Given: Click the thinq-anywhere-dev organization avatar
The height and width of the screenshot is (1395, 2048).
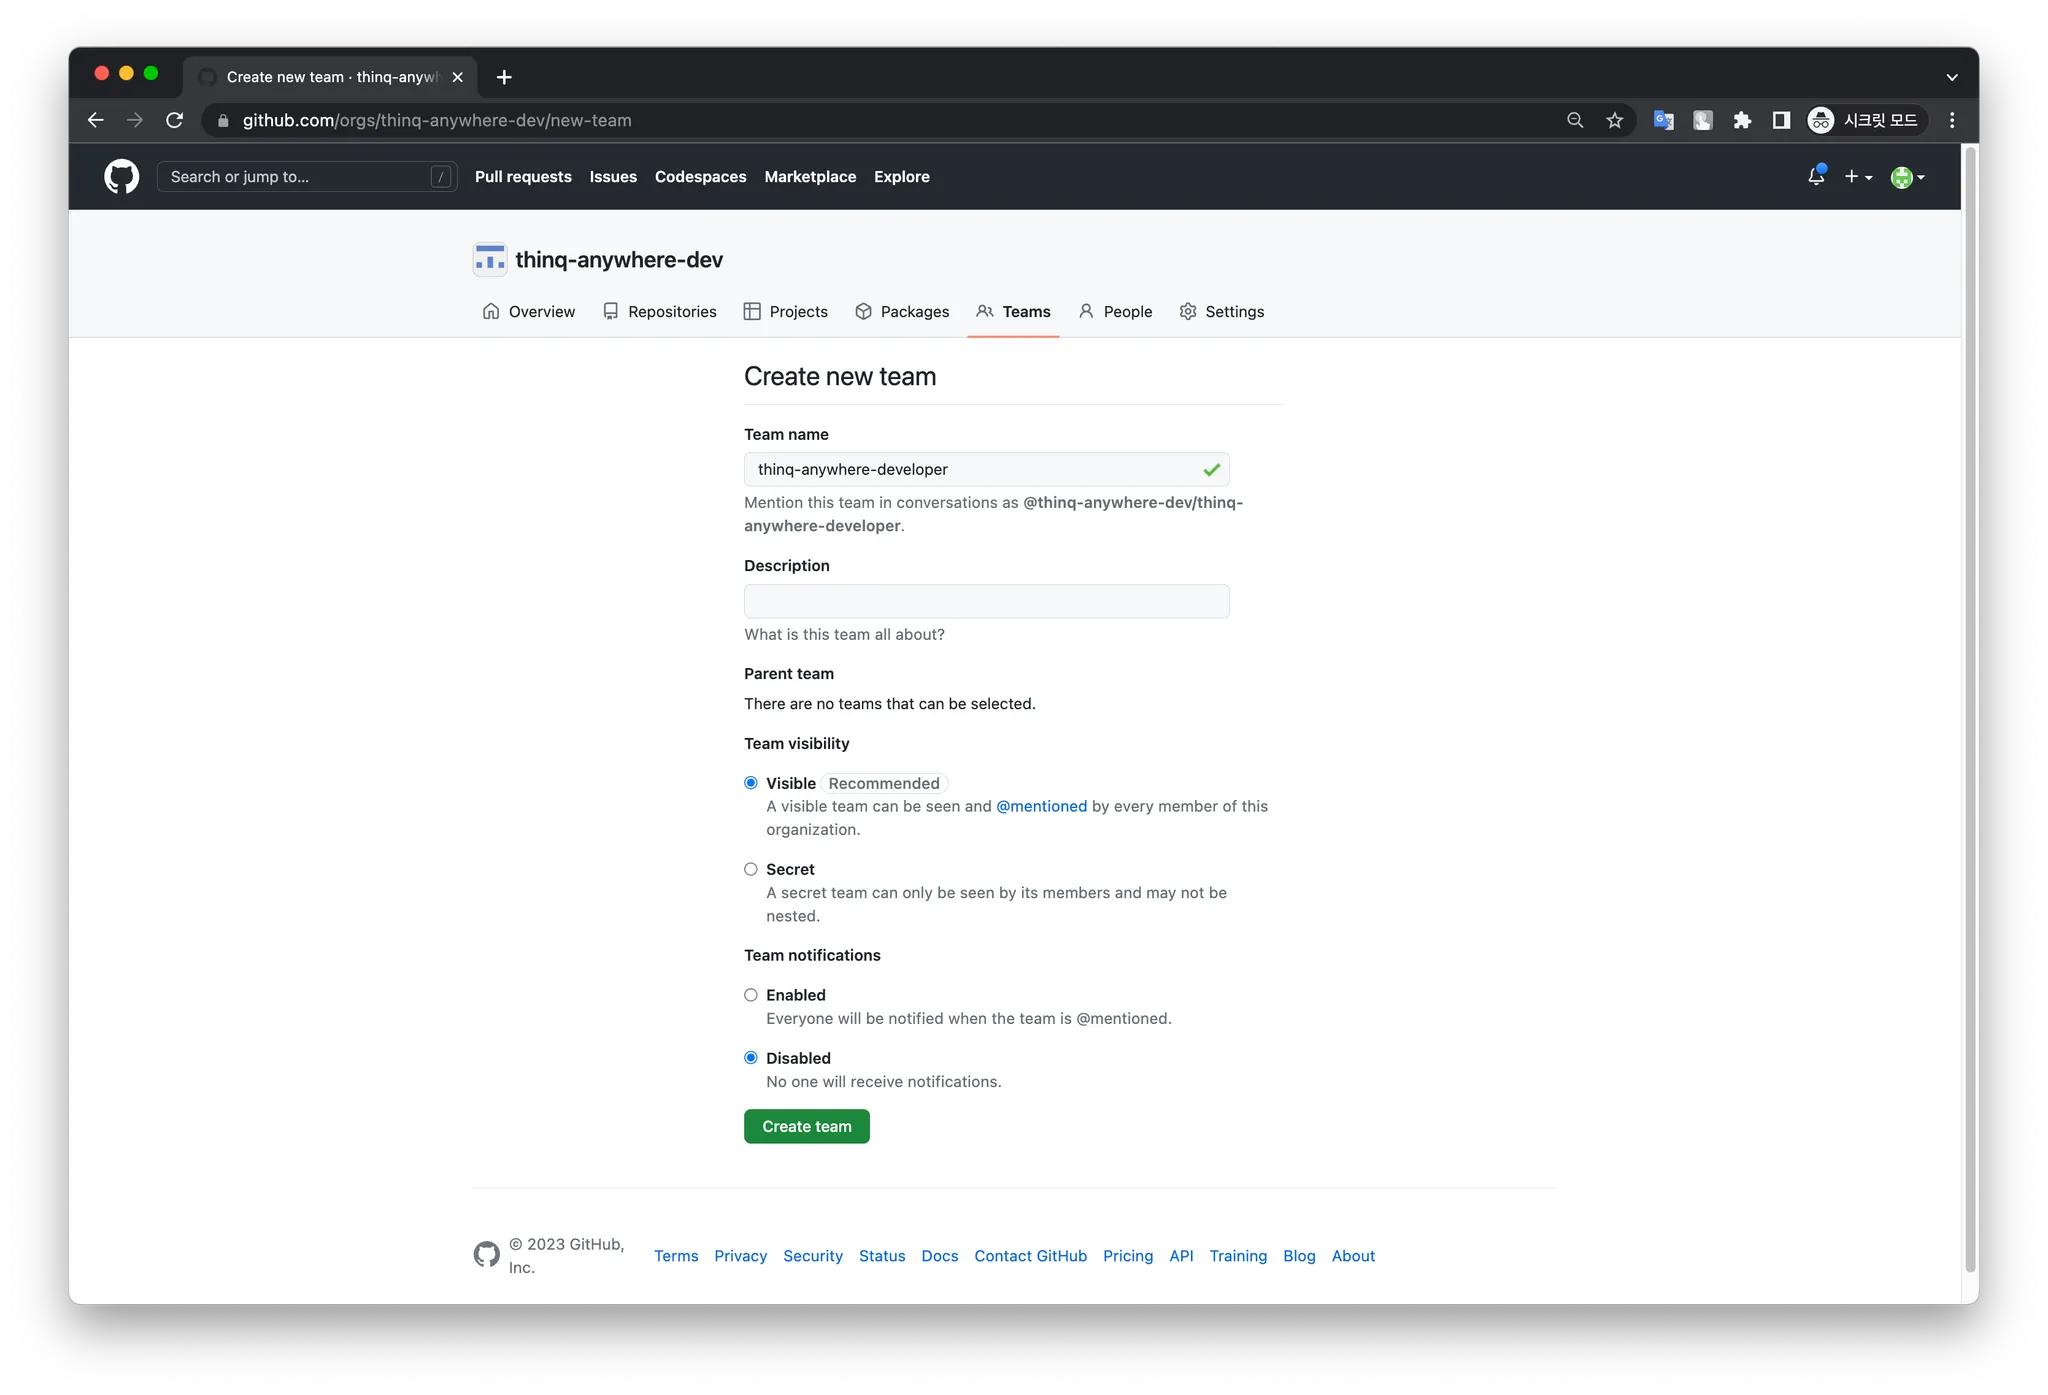Looking at the screenshot, I should click(490, 260).
